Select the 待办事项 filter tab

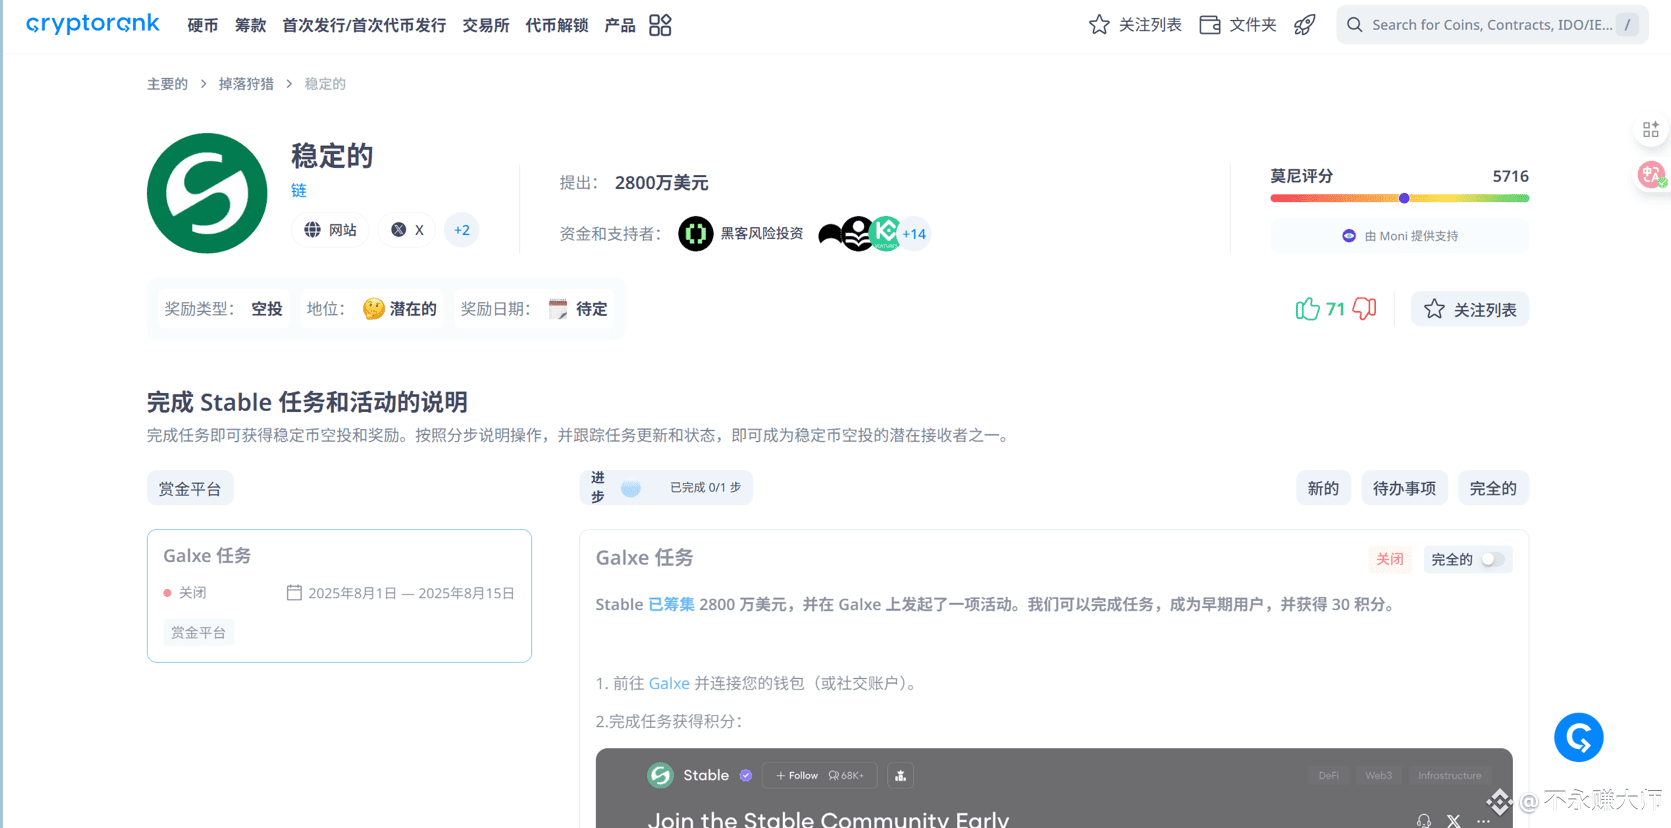point(1404,488)
